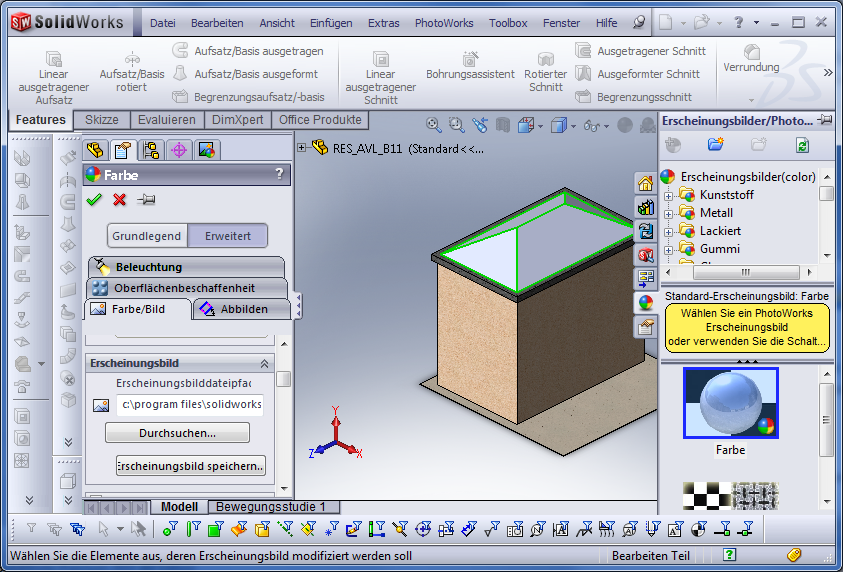The image size is (843, 572).
Task: Pin the Farbe property panel open
Action: [146, 200]
